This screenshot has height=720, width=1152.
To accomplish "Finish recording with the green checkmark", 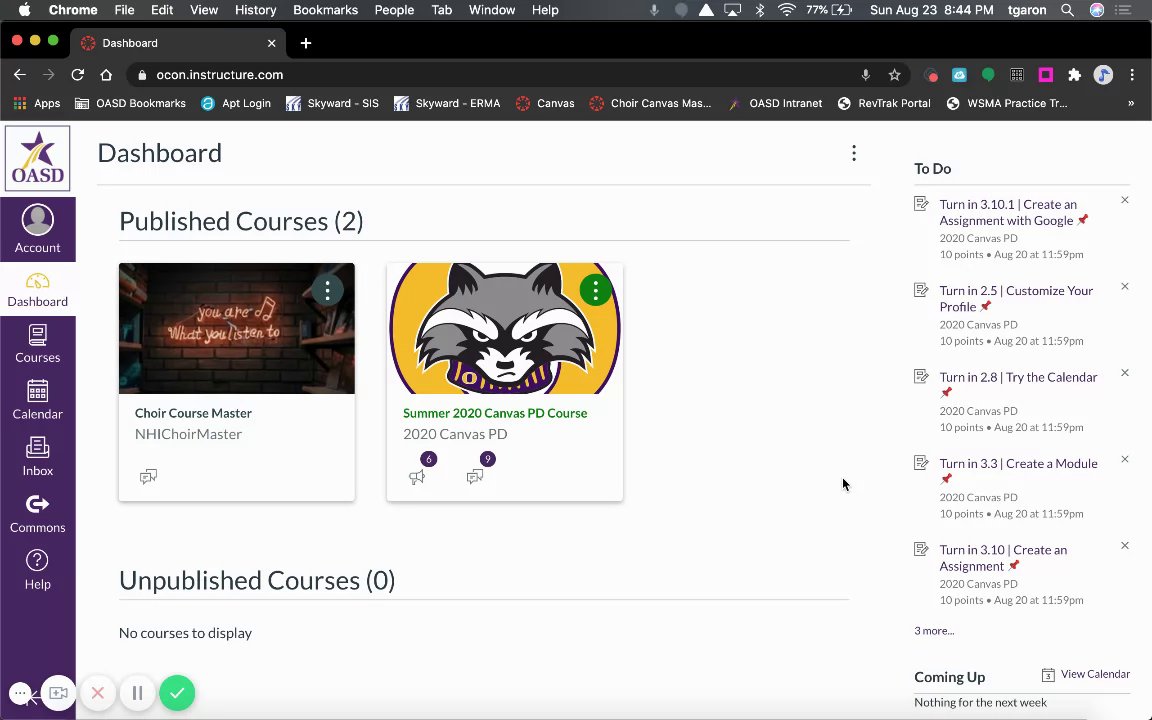I will (177, 693).
